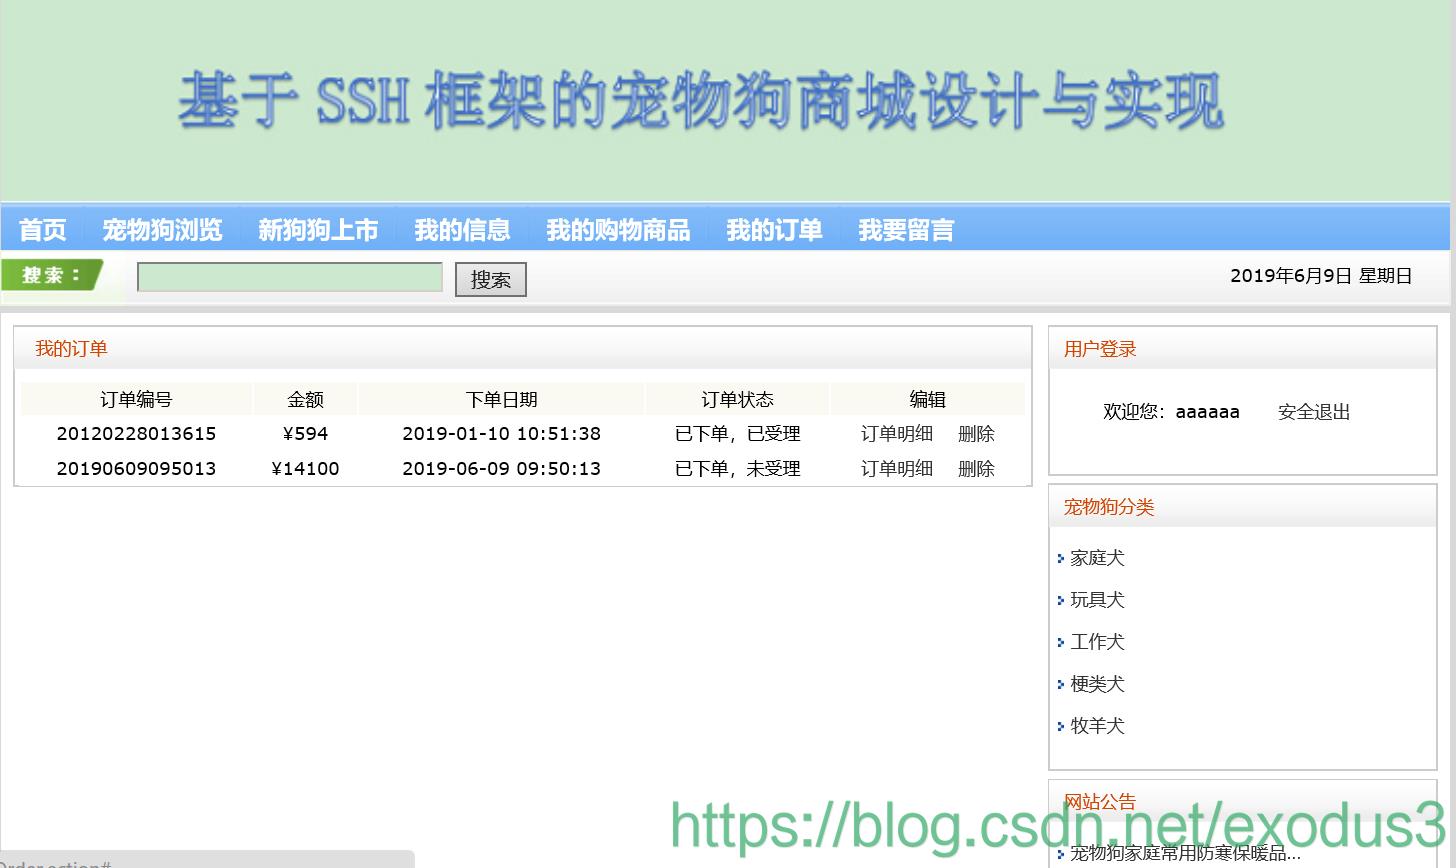This screenshot has height=868, width=1456.
Task: Open 我的信息 in navigation bar
Action: pos(462,230)
